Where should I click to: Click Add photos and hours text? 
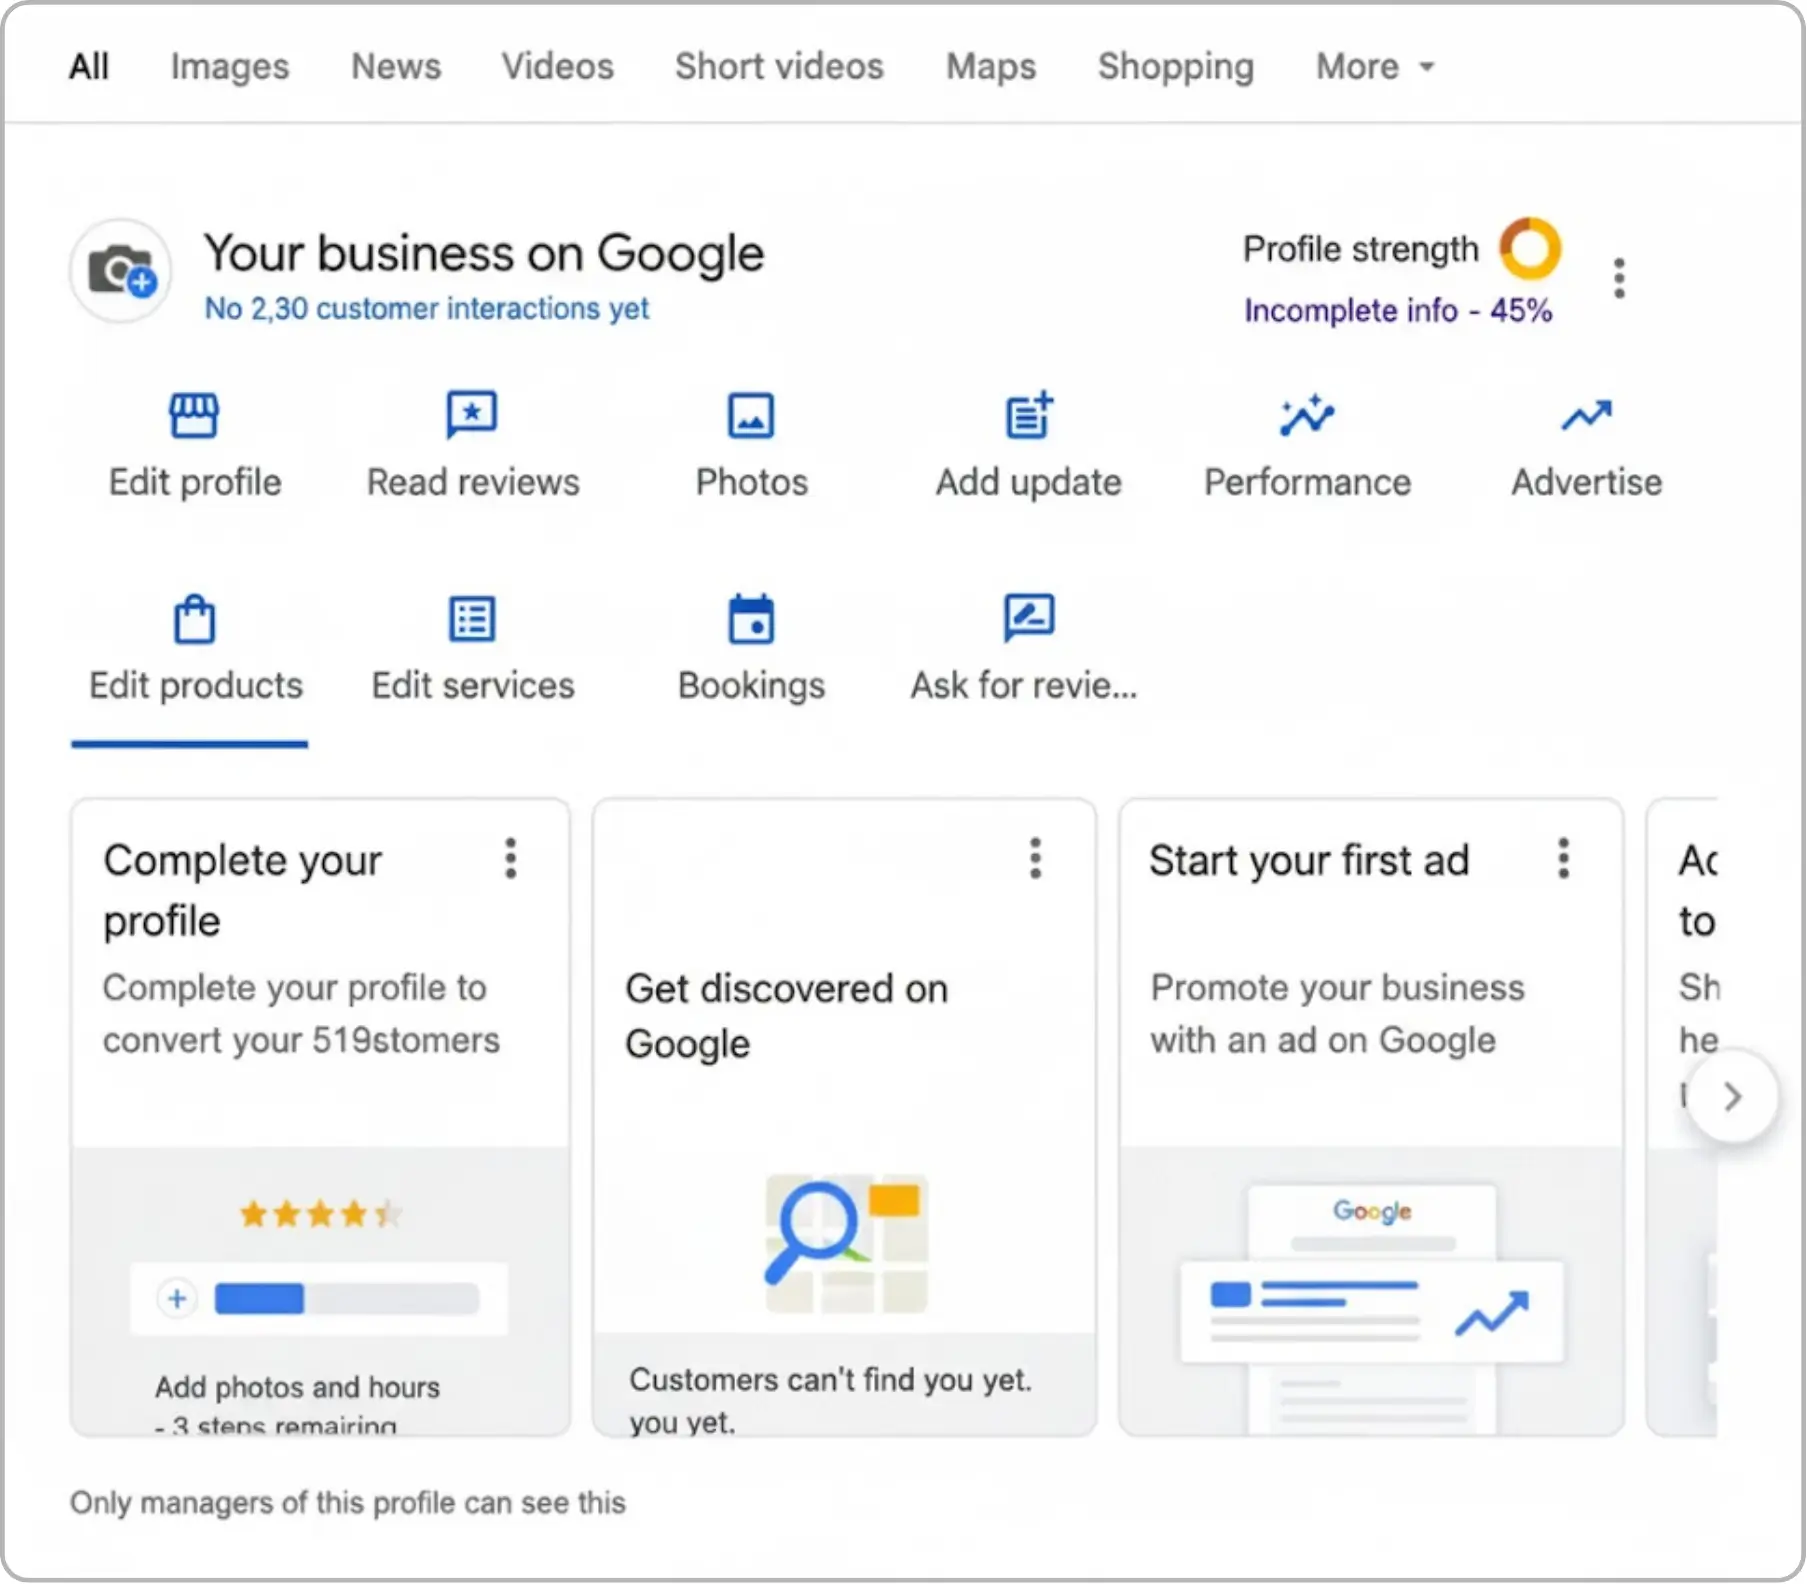(297, 1387)
